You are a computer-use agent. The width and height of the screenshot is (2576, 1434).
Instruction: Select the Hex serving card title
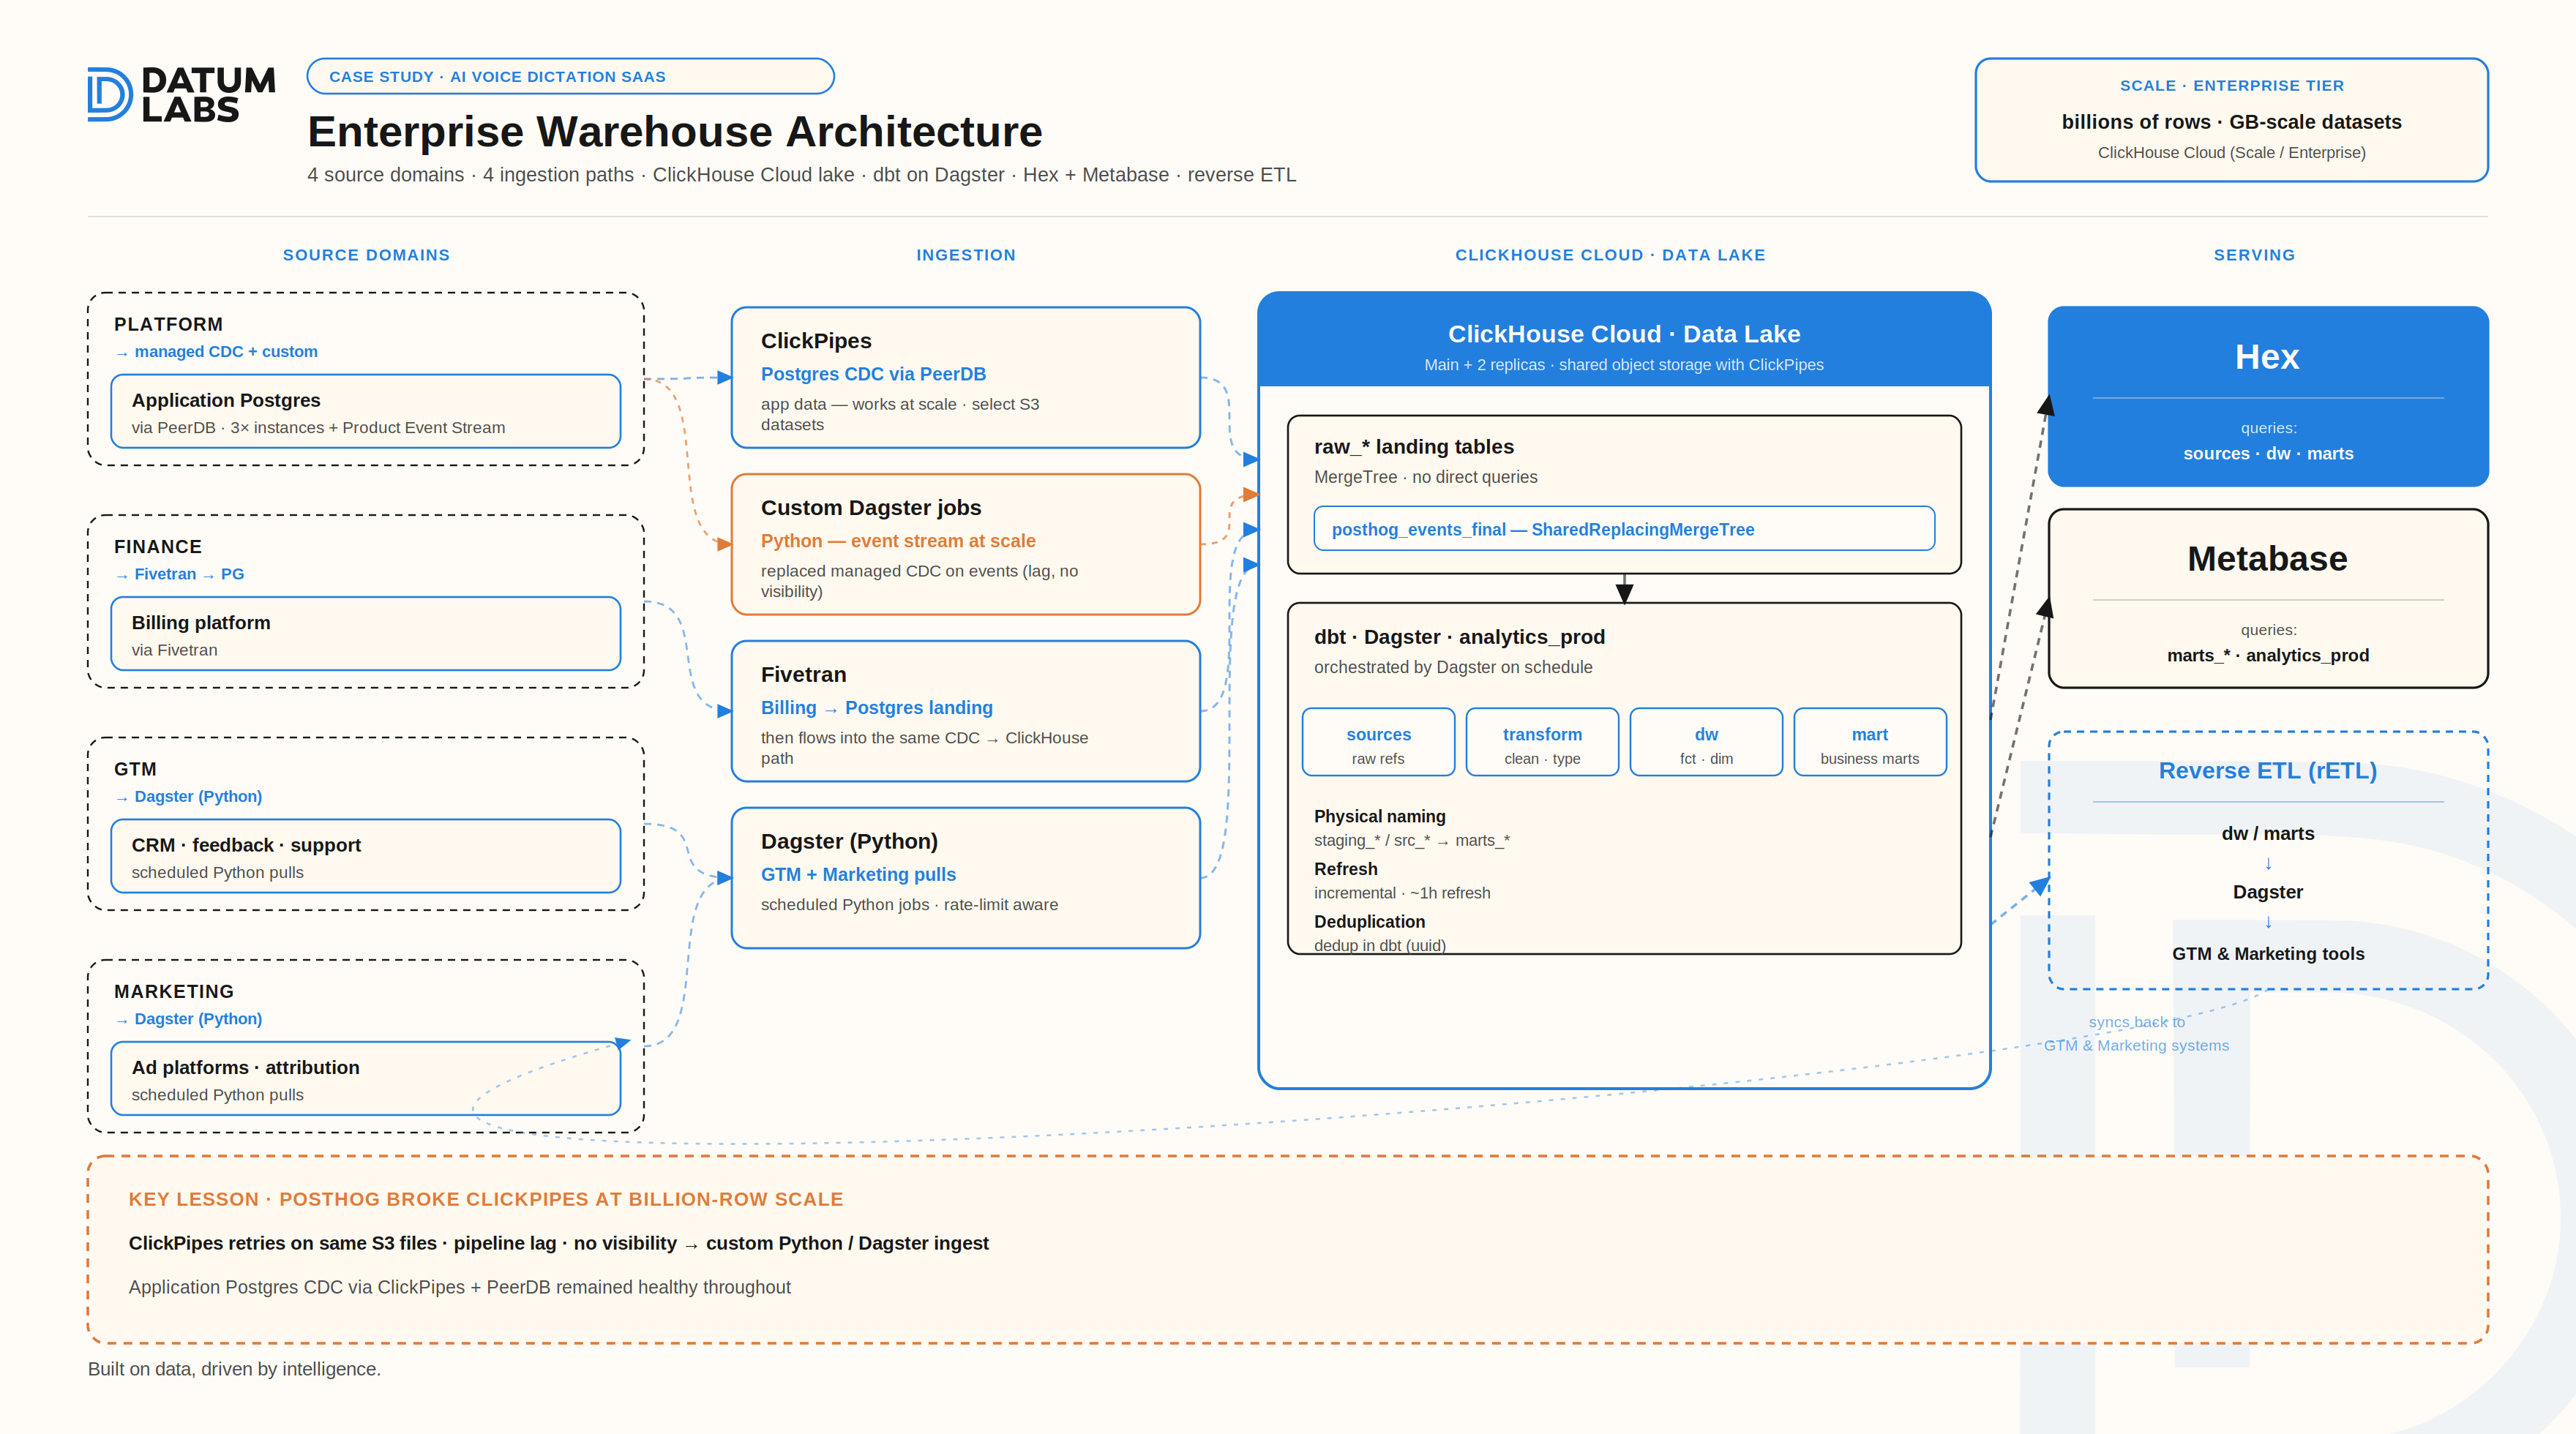[x=2267, y=357]
